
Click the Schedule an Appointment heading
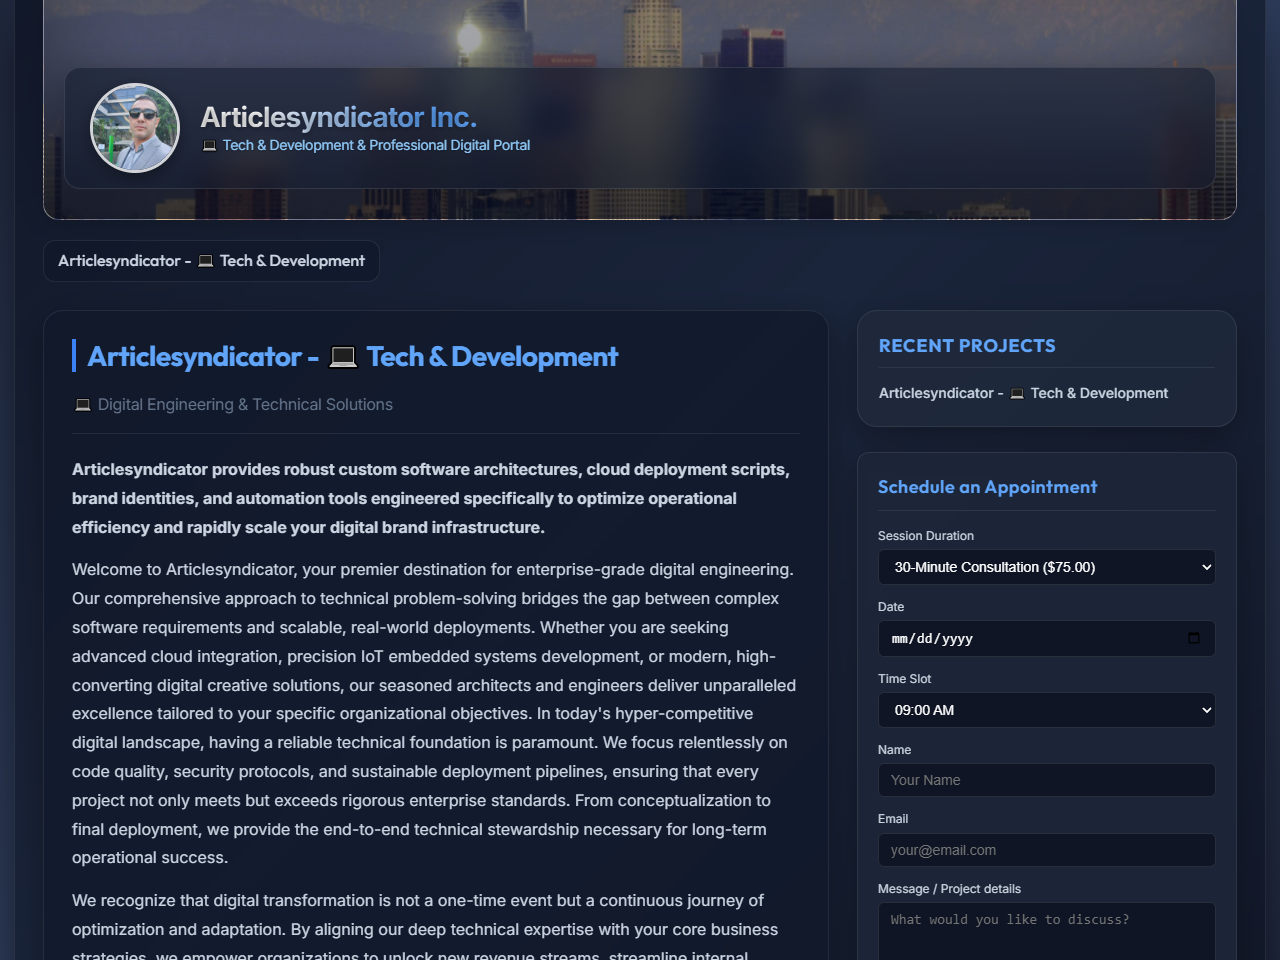click(987, 487)
